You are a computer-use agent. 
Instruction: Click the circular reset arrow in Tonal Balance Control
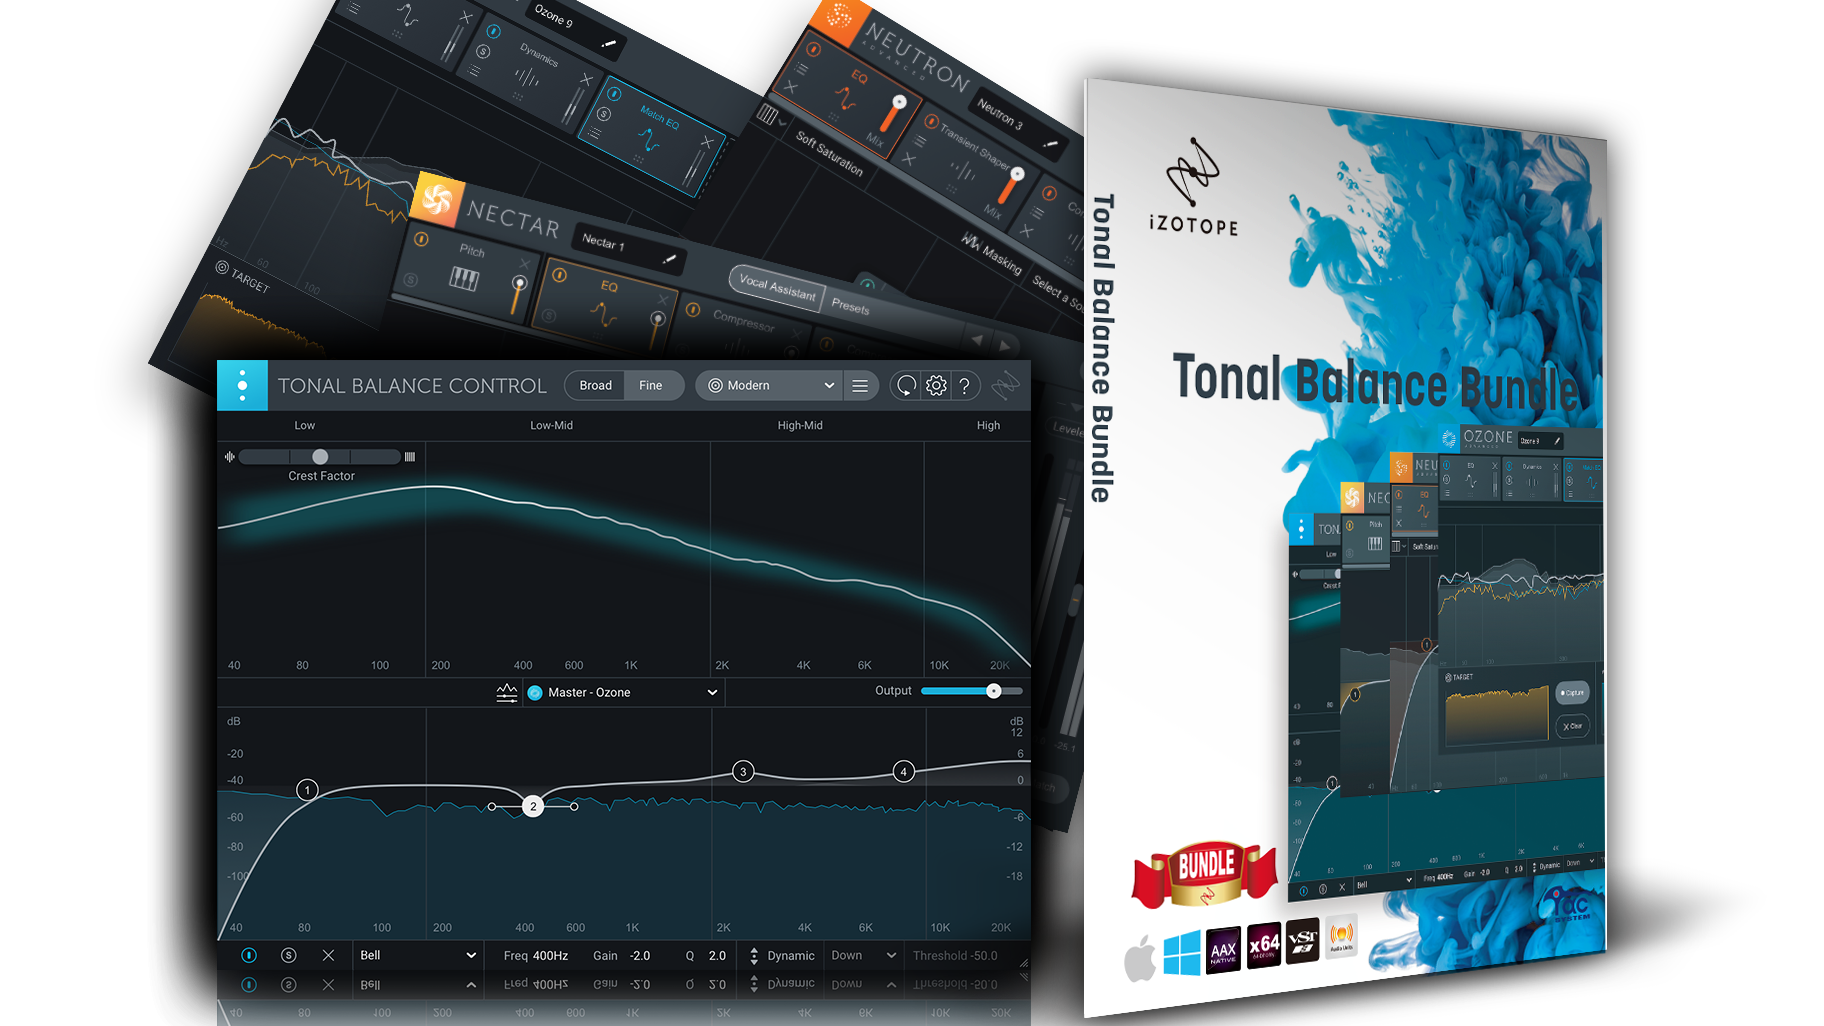click(906, 386)
